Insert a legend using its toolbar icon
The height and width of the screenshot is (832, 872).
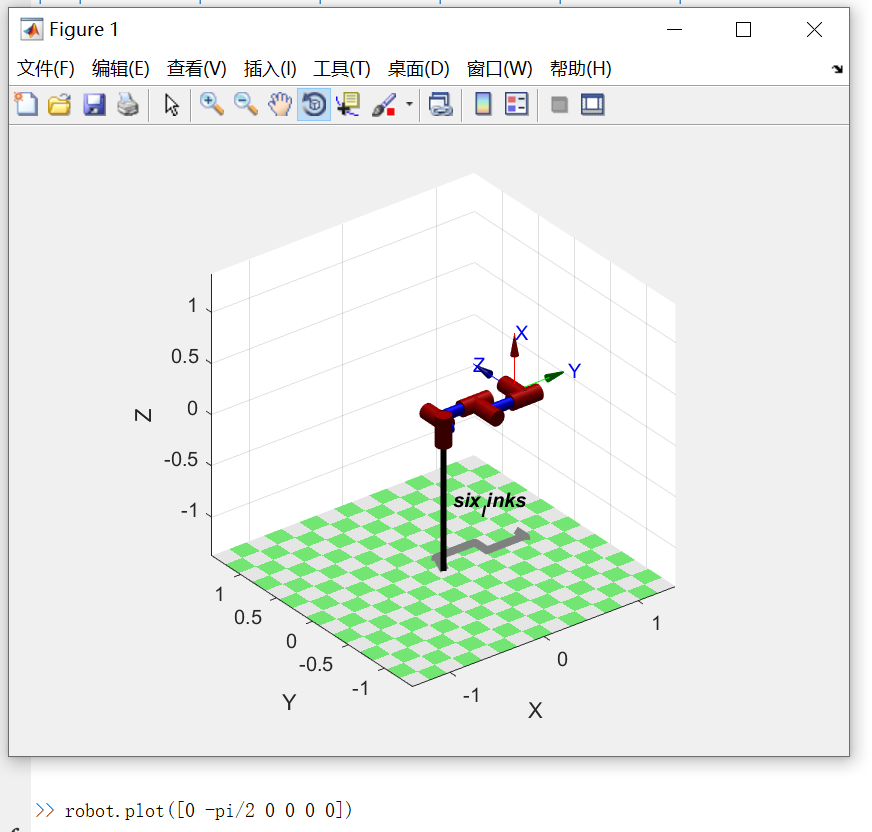[x=517, y=104]
